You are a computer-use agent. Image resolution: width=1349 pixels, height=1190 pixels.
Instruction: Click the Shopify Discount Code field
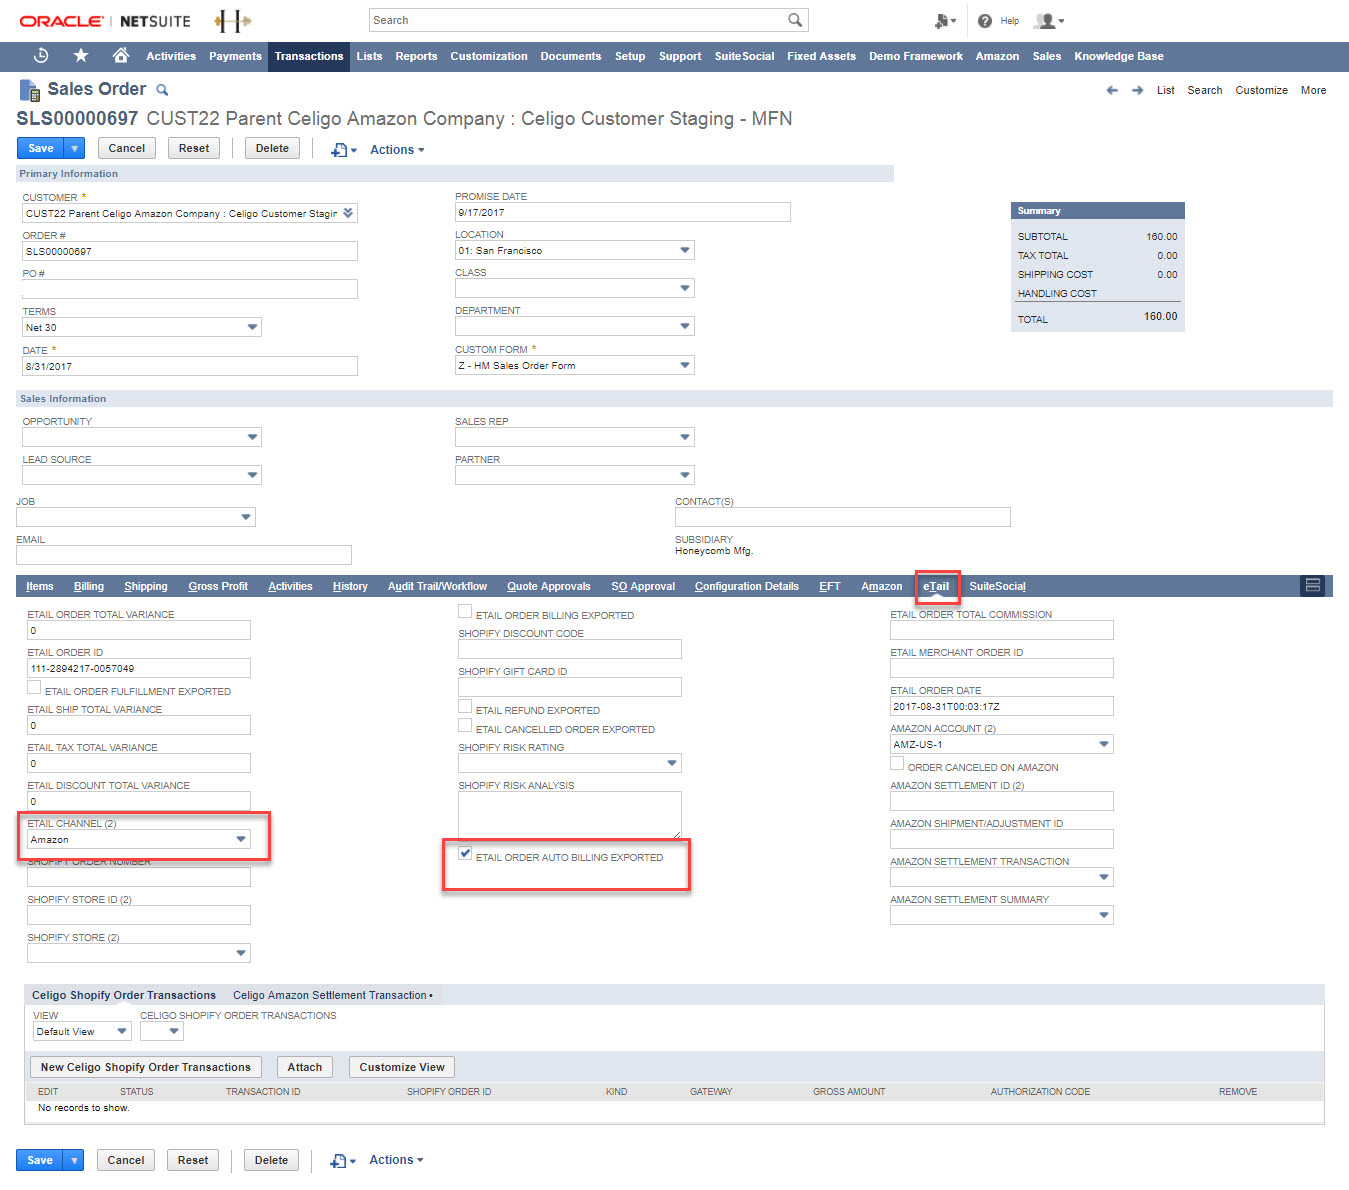click(x=570, y=649)
